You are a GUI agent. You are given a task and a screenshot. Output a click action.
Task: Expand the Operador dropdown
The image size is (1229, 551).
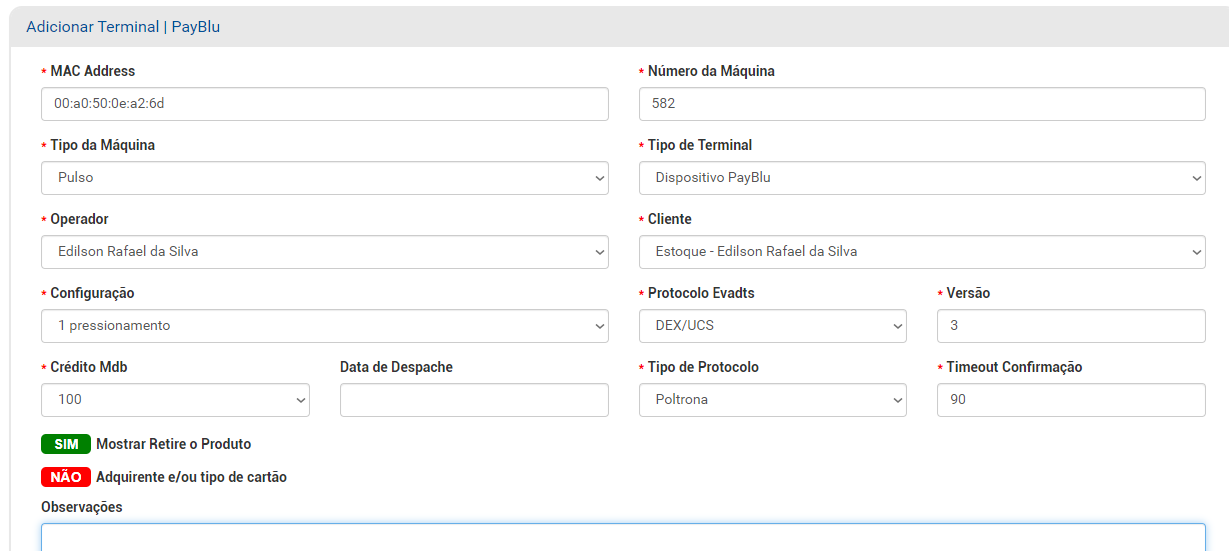[325, 252]
